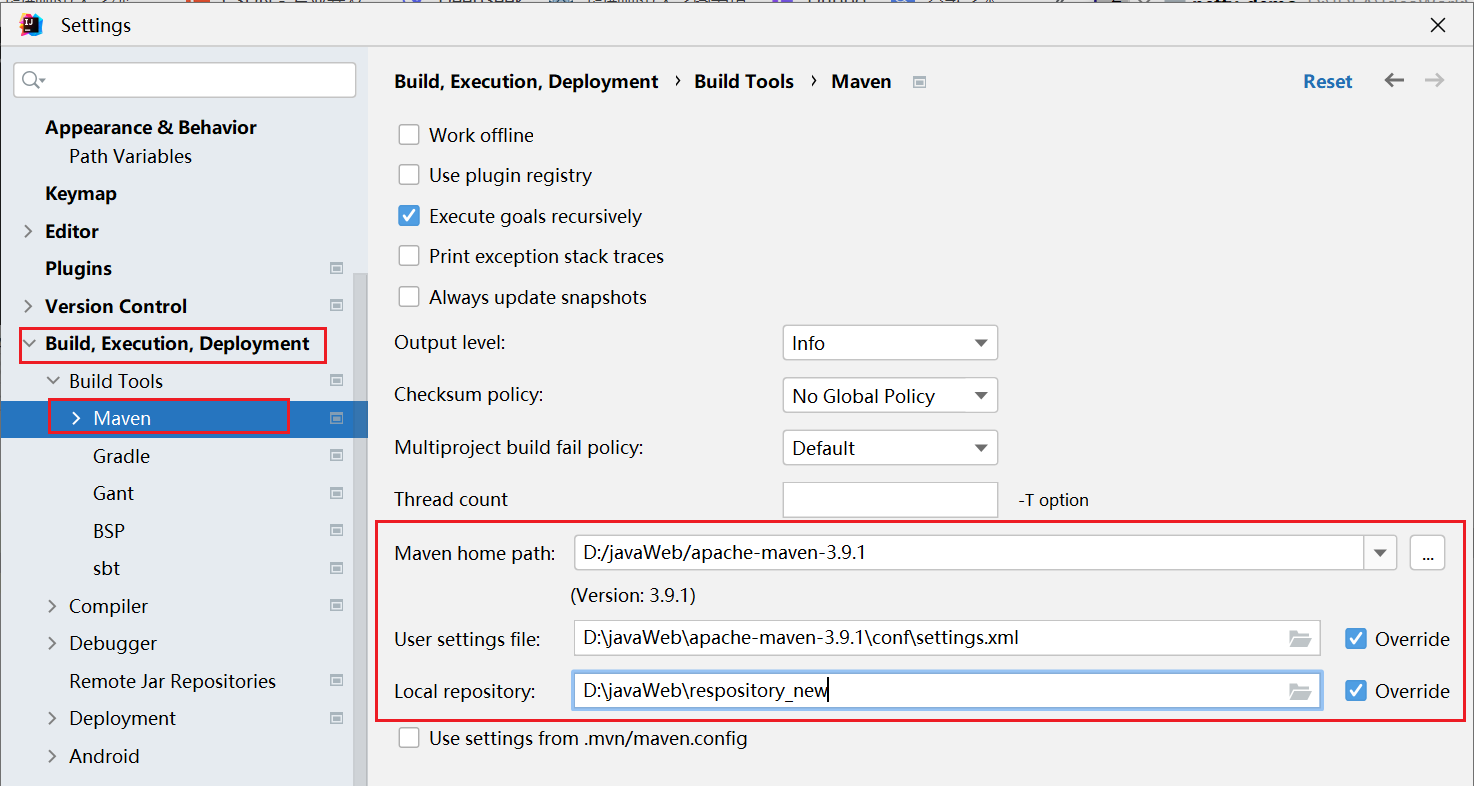
Task: Click the IntelliJ IDEA logo in title bar
Action: coord(32,25)
